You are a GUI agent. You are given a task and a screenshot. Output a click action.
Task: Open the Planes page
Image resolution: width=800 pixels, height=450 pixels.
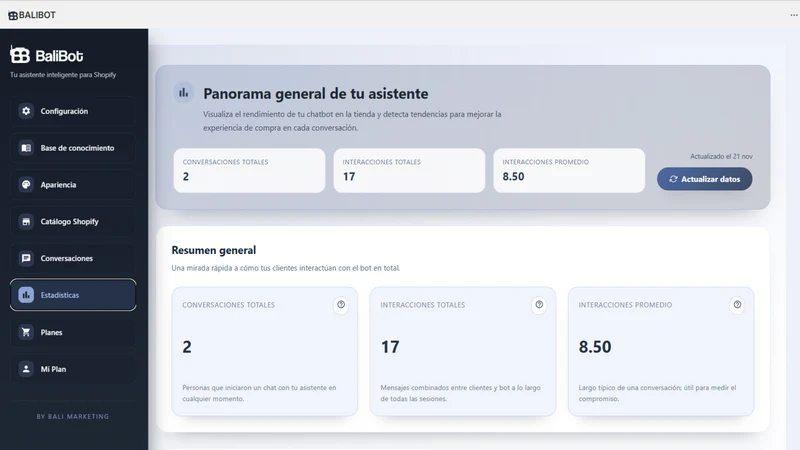point(73,332)
